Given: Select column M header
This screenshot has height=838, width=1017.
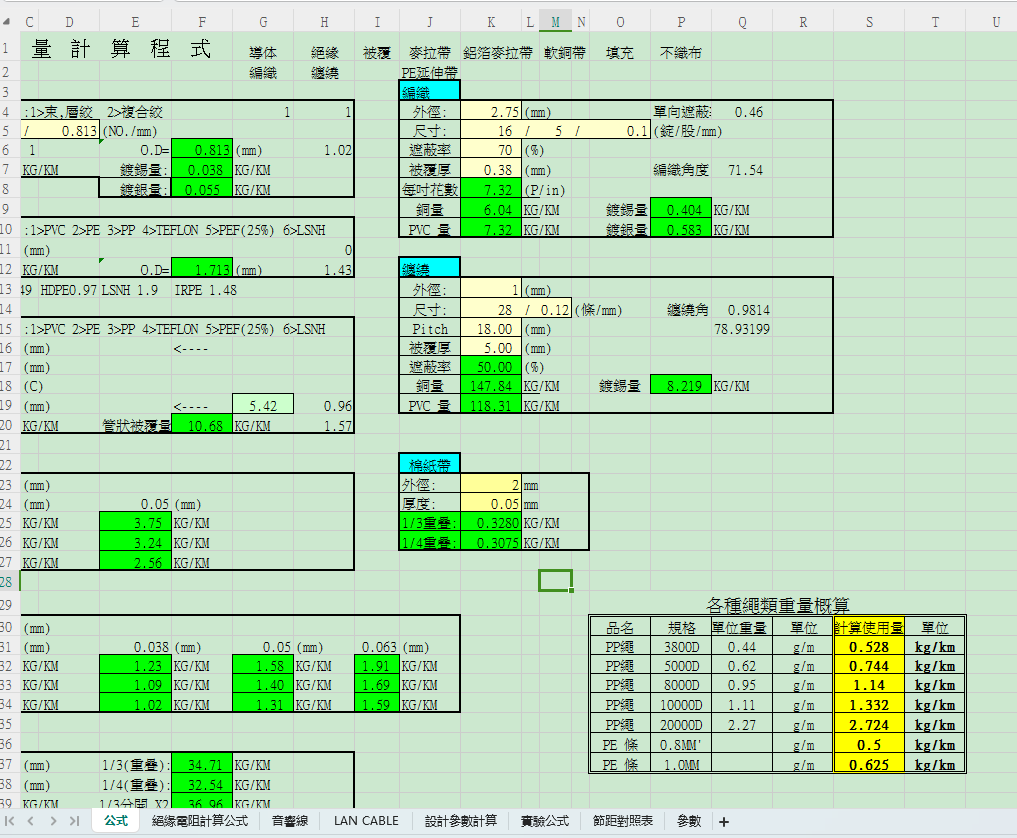Looking at the screenshot, I should [555, 22].
